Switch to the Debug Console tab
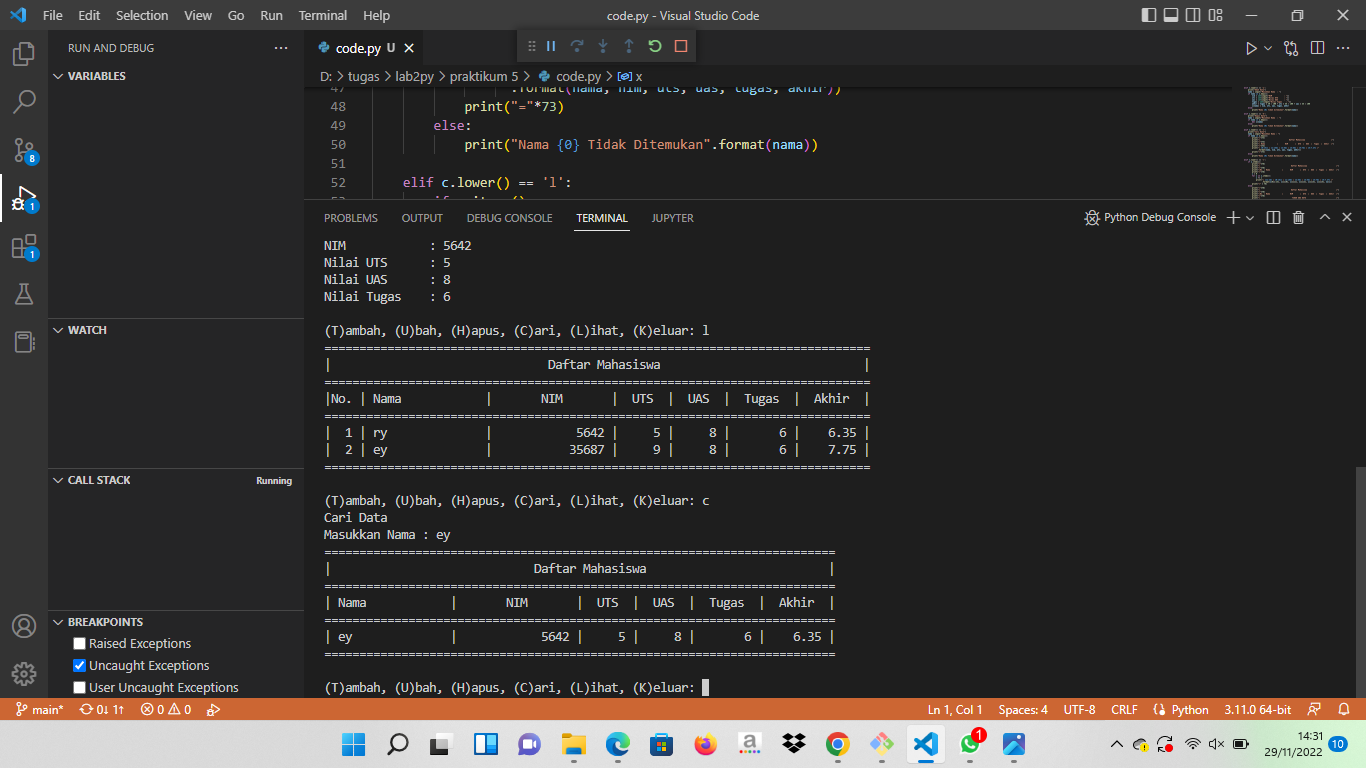The height and width of the screenshot is (768, 1366). click(x=509, y=218)
